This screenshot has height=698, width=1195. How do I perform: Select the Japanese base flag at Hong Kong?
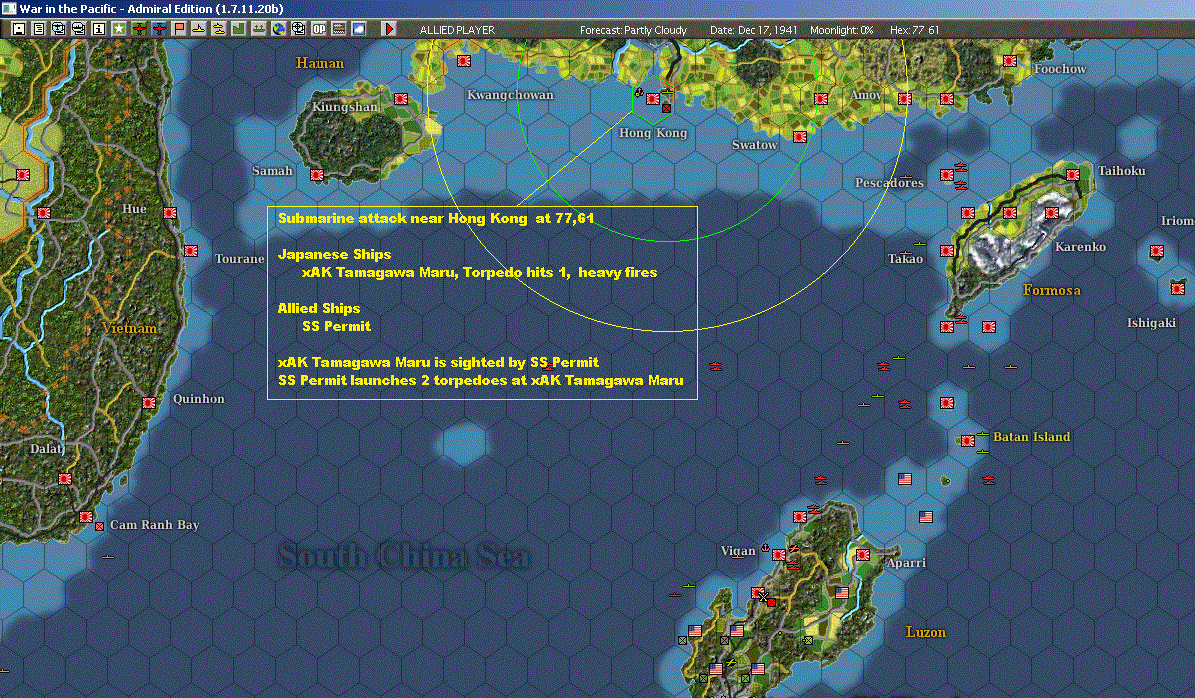pos(653,99)
